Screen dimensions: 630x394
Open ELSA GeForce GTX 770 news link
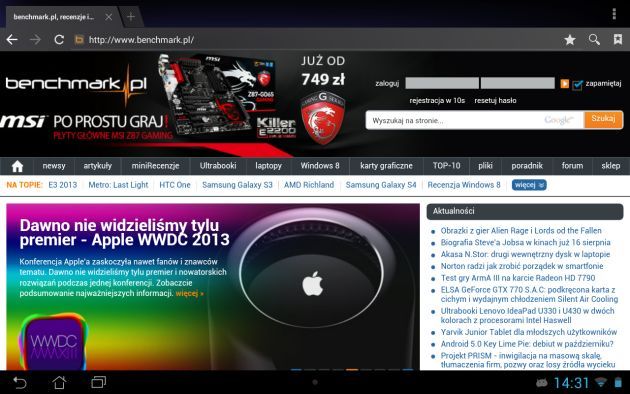click(529, 294)
